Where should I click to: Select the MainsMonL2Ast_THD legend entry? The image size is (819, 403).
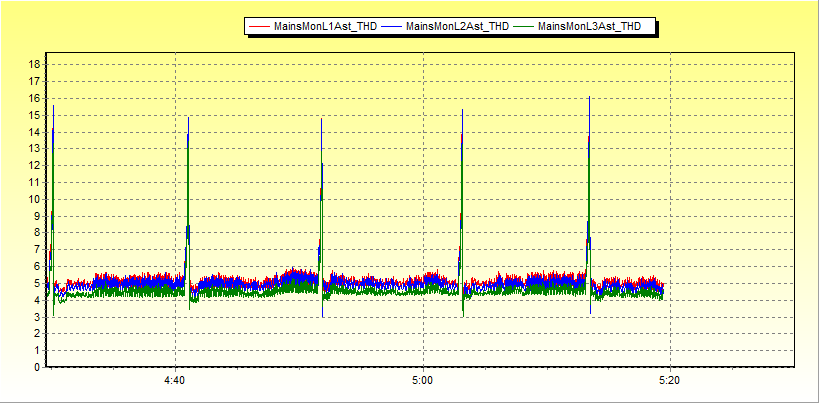pos(457,27)
